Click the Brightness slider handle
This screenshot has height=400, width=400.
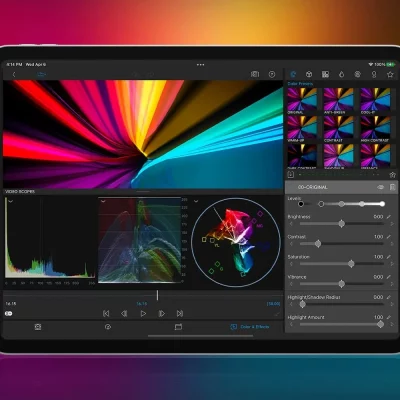(x=341, y=224)
